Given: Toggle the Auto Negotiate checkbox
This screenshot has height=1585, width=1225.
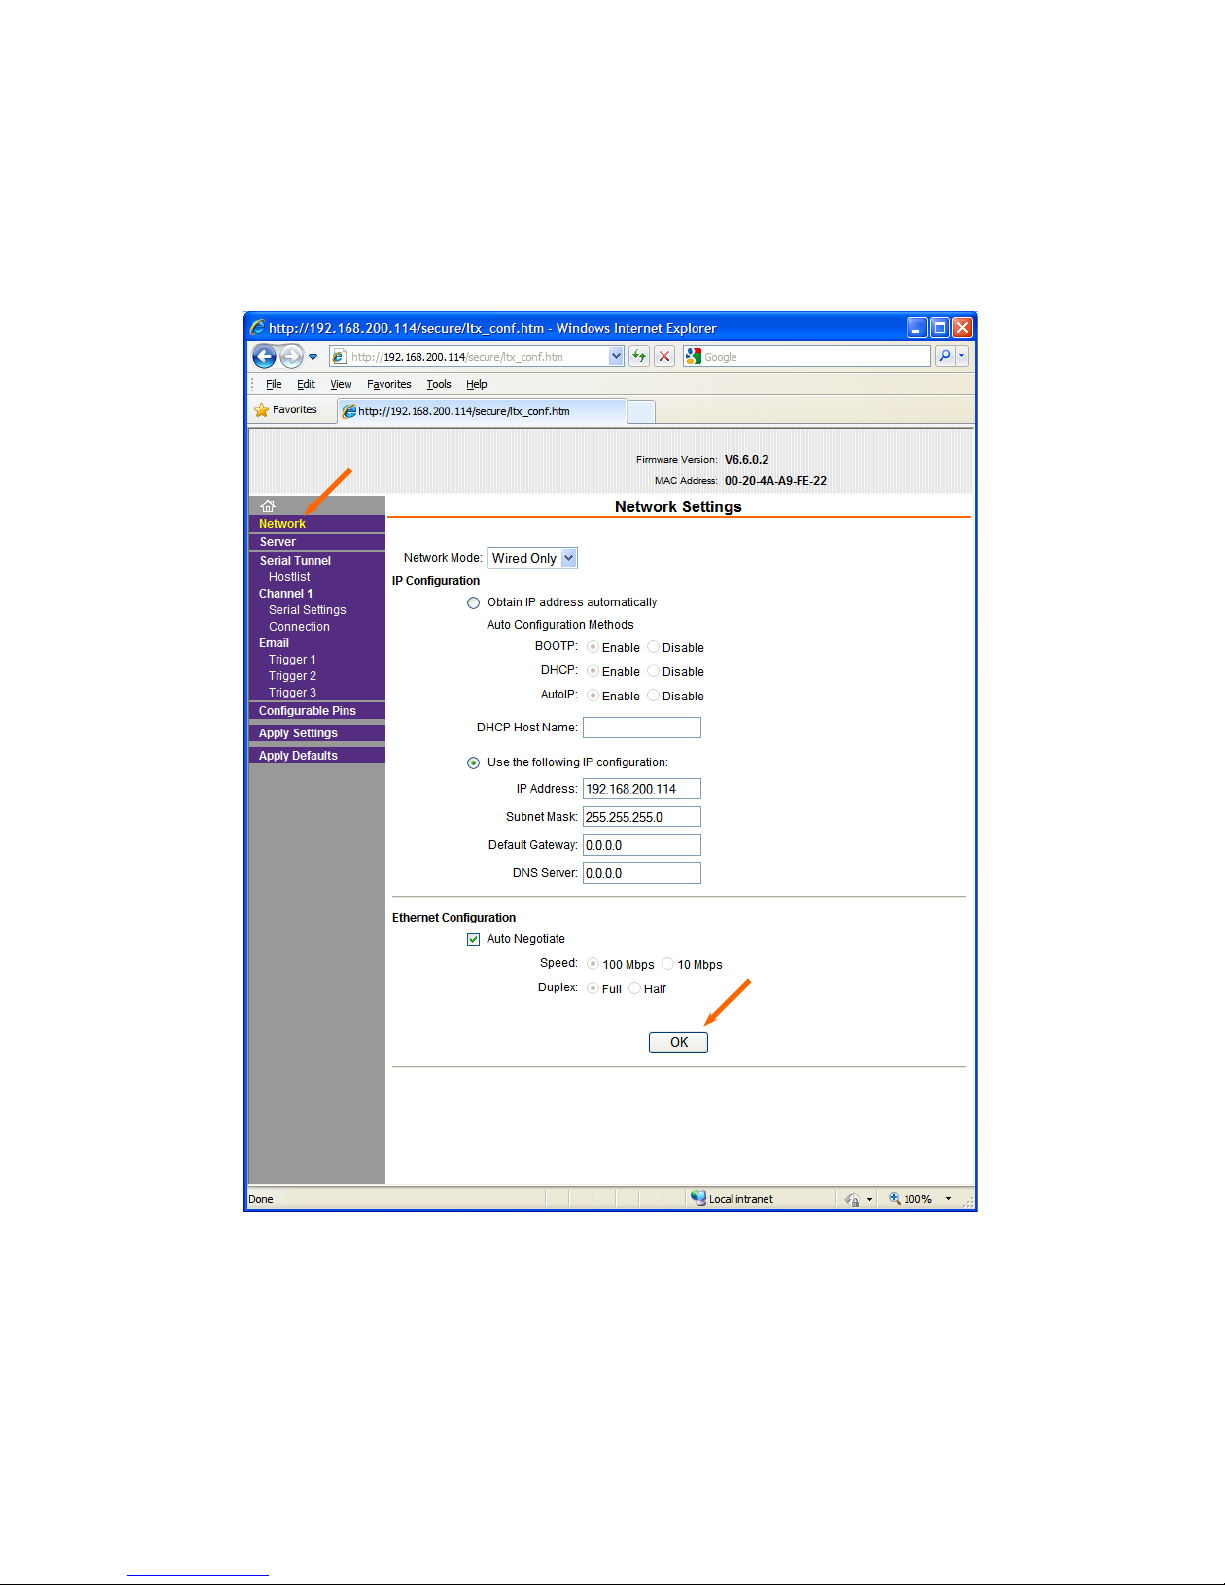Looking at the screenshot, I should coord(474,939).
